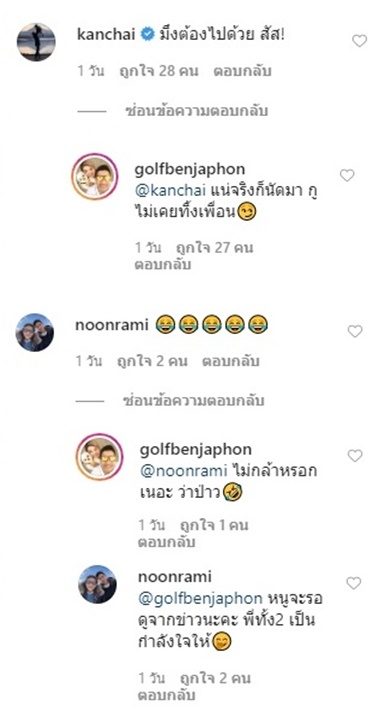Tap heart on noonrami's laughing emoji comment
Image resolution: width=384 pixels, height=728 pixels.
coord(355,331)
